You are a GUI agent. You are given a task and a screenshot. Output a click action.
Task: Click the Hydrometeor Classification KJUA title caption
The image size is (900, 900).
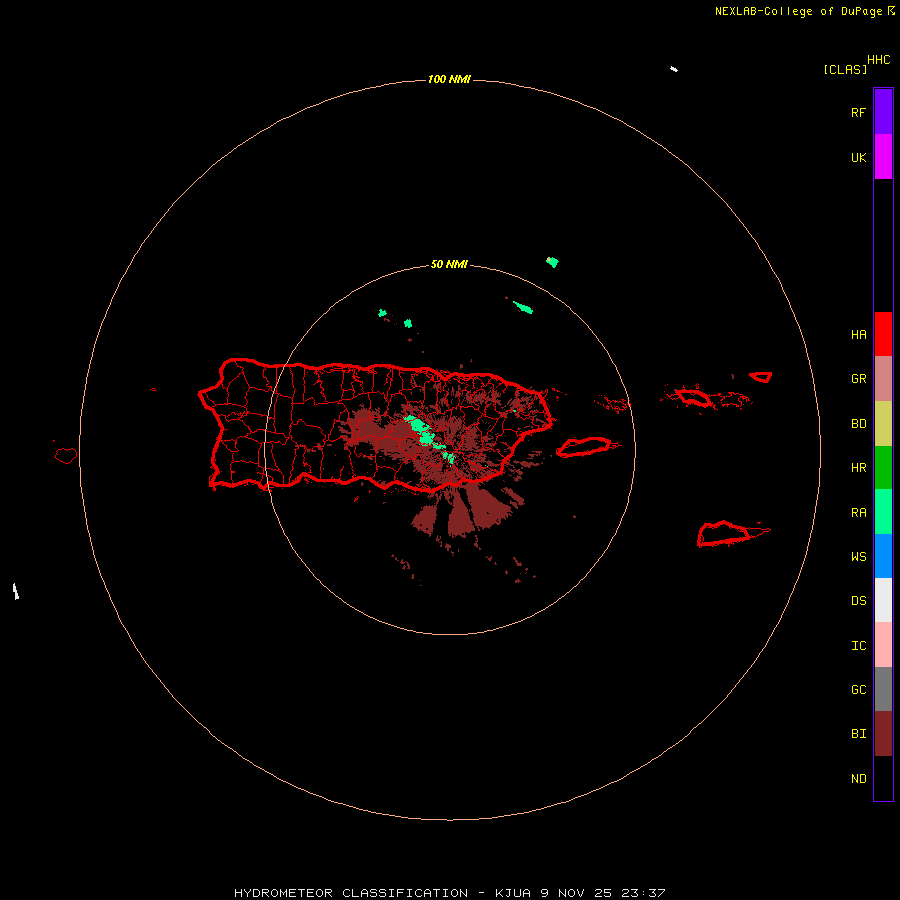coord(449,893)
